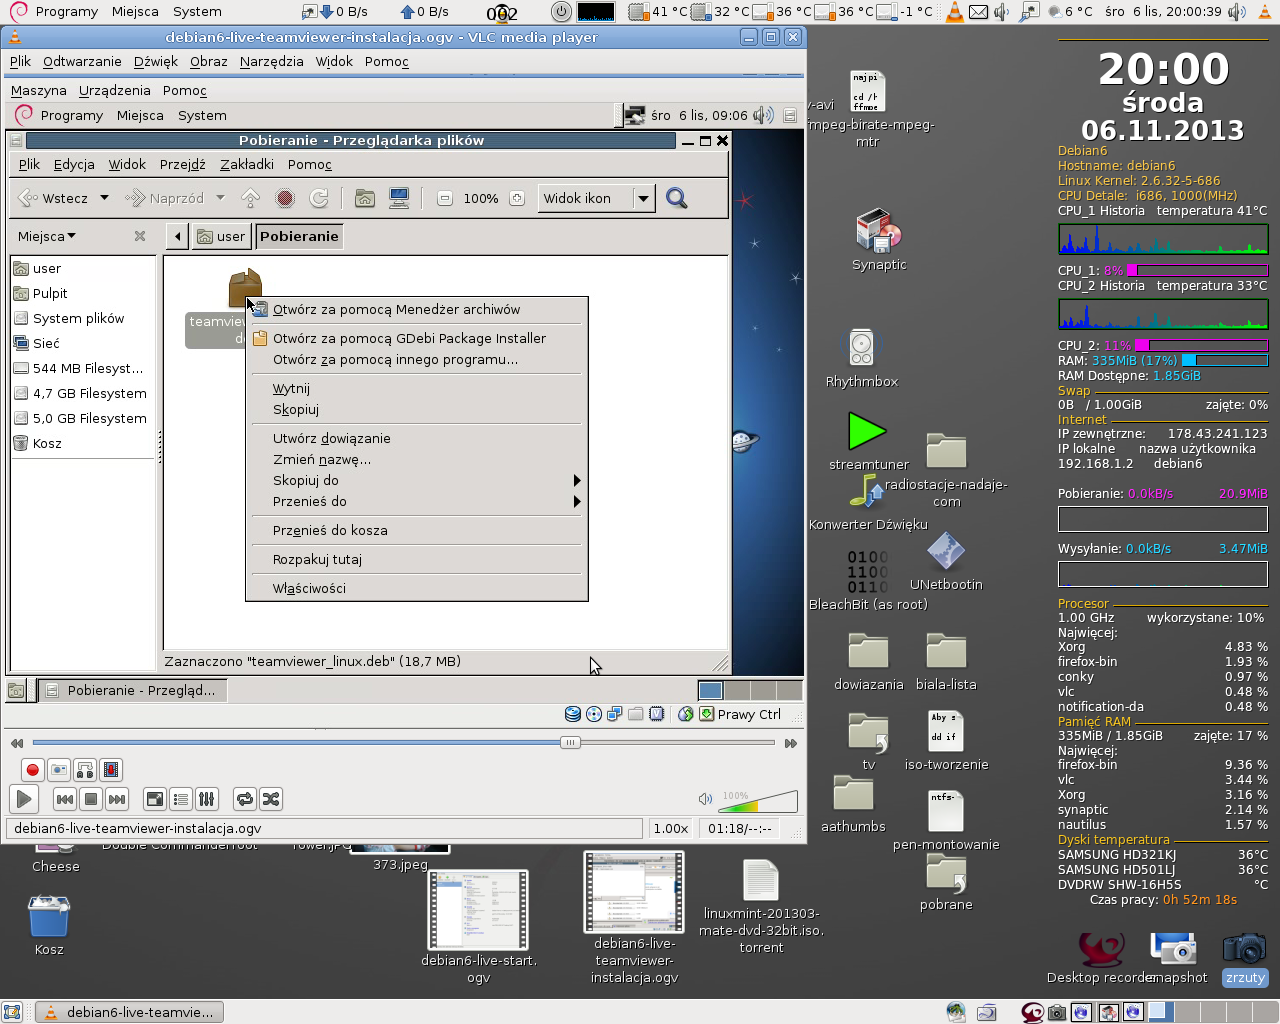Click the Wstecz back button
Image resolution: width=1280 pixels, height=1024 pixels.
(54, 198)
